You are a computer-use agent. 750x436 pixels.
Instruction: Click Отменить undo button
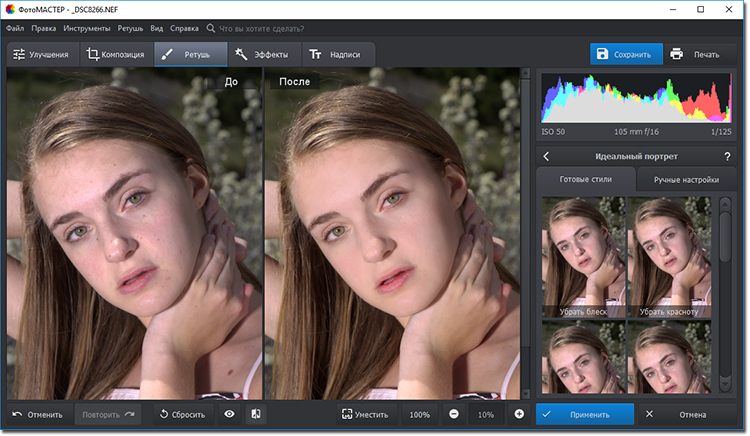click(38, 414)
